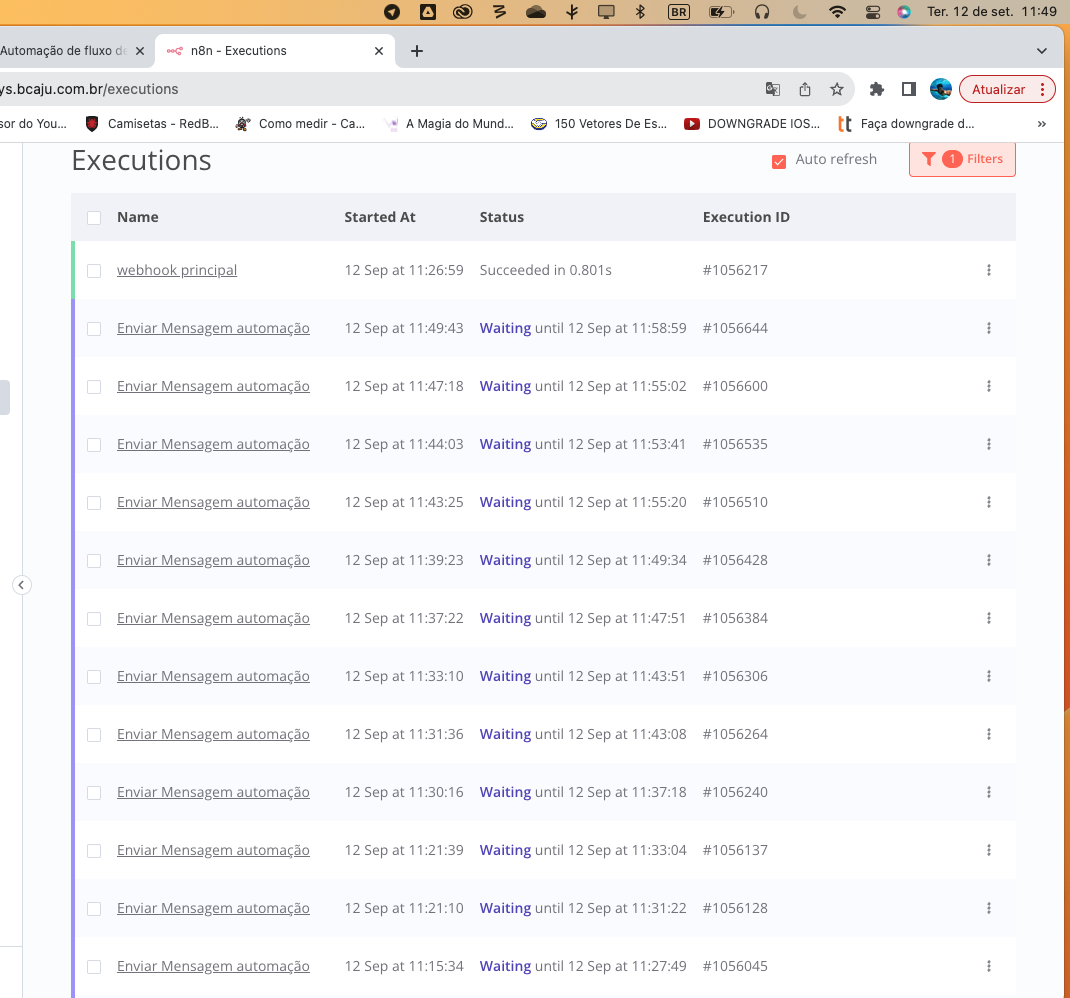Open three-dot menu for execution #1056644
The image size is (1070, 998).
coord(988,328)
